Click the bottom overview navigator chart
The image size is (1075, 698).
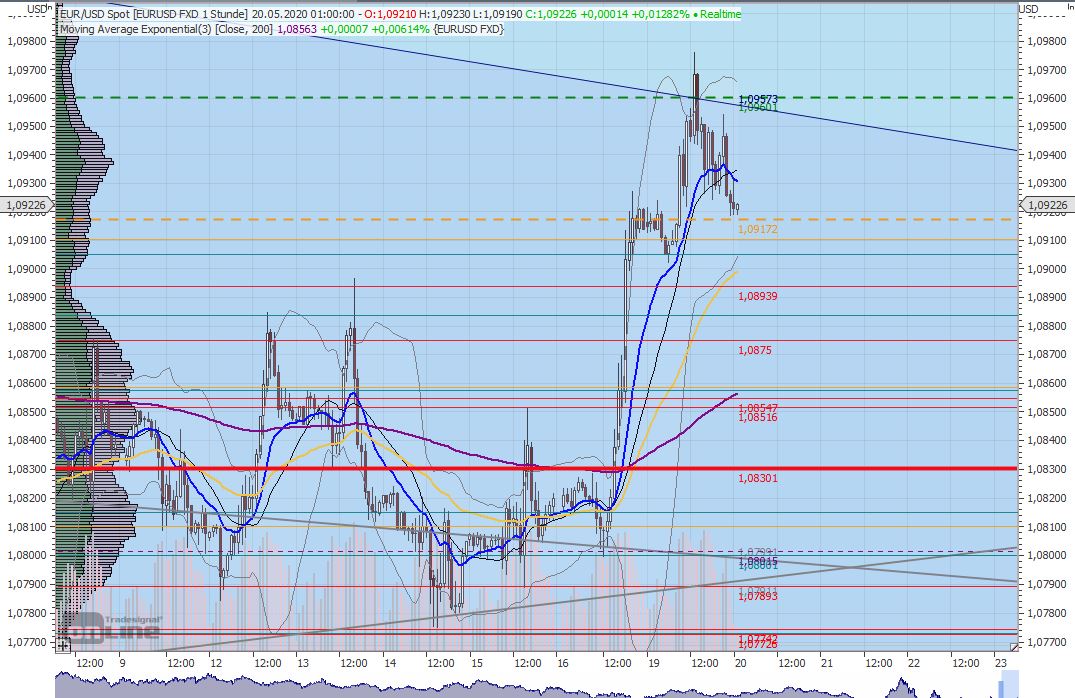pos(500,686)
